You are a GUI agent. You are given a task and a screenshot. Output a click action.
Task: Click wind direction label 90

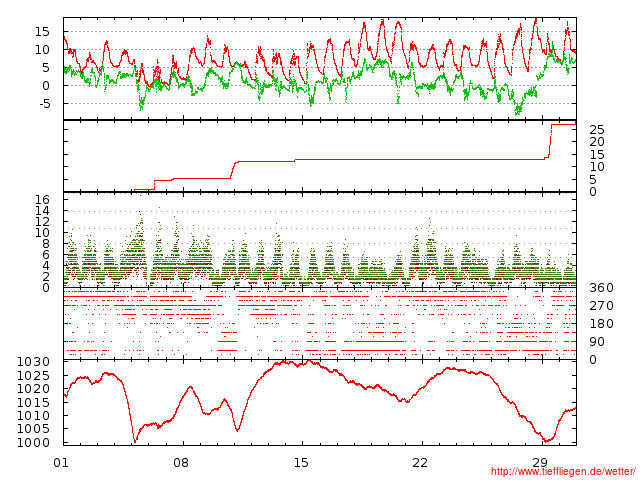(597, 342)
